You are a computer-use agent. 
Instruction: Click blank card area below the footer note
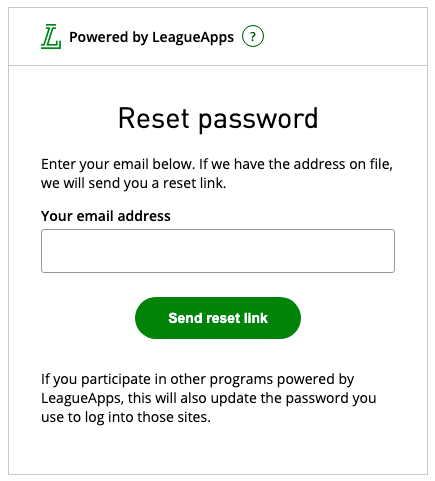(x=218, y=450)
